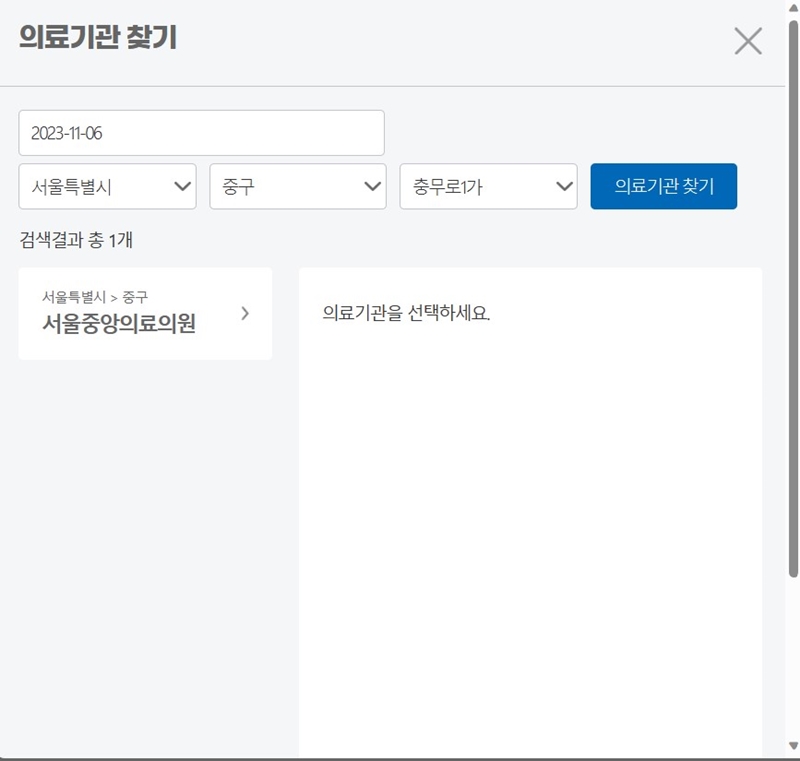Click the 검색결과 총 1개 text
The width and height of the screenshot is (800, 761).
(76, 240)
